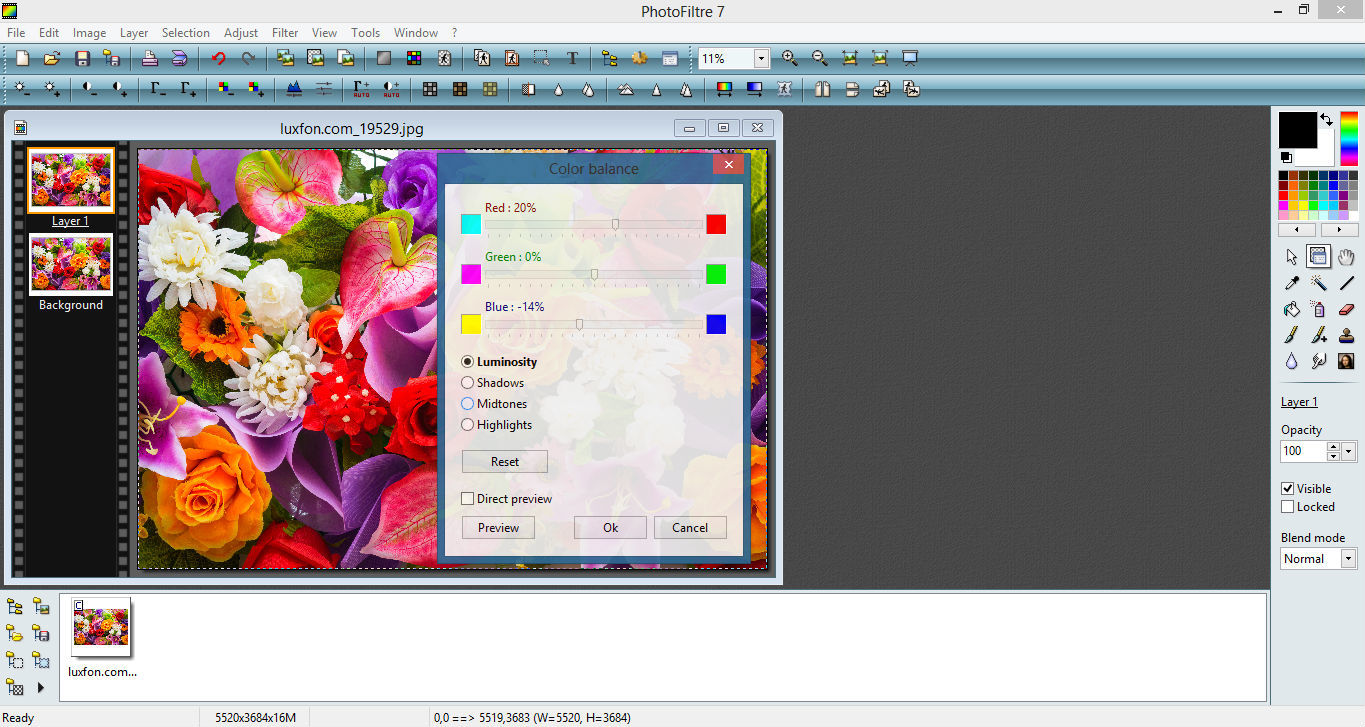Image resolution: width=1365 pixels, height=727 pixels.
Task: Click the Open file folder icon
Action: click(x=52, y=59)
